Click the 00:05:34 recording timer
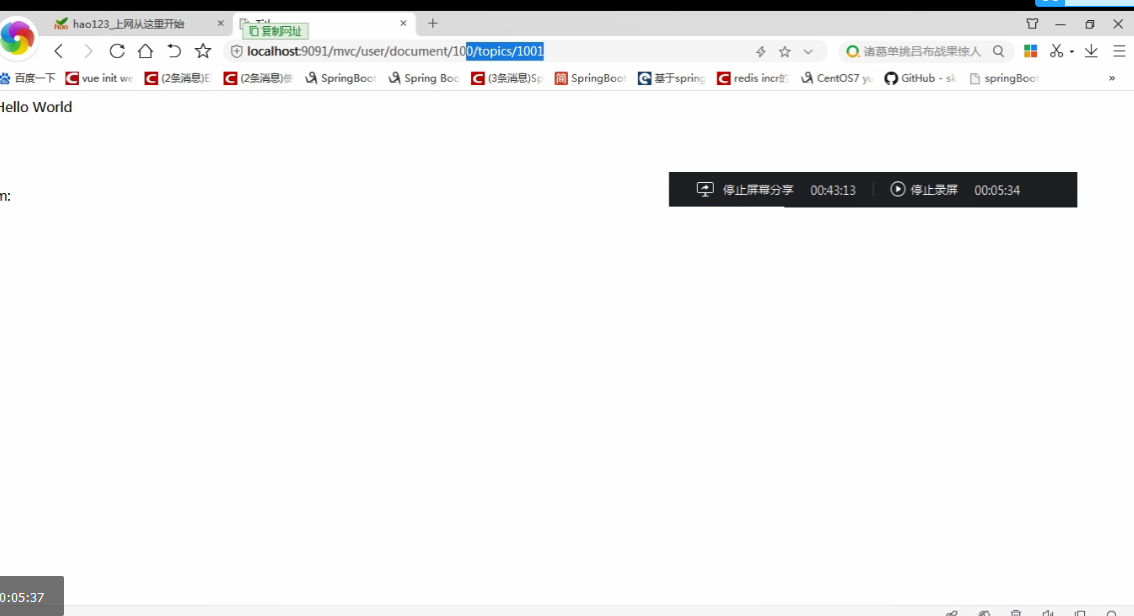Screen dimensions: 1134x616 coord(997,190)
